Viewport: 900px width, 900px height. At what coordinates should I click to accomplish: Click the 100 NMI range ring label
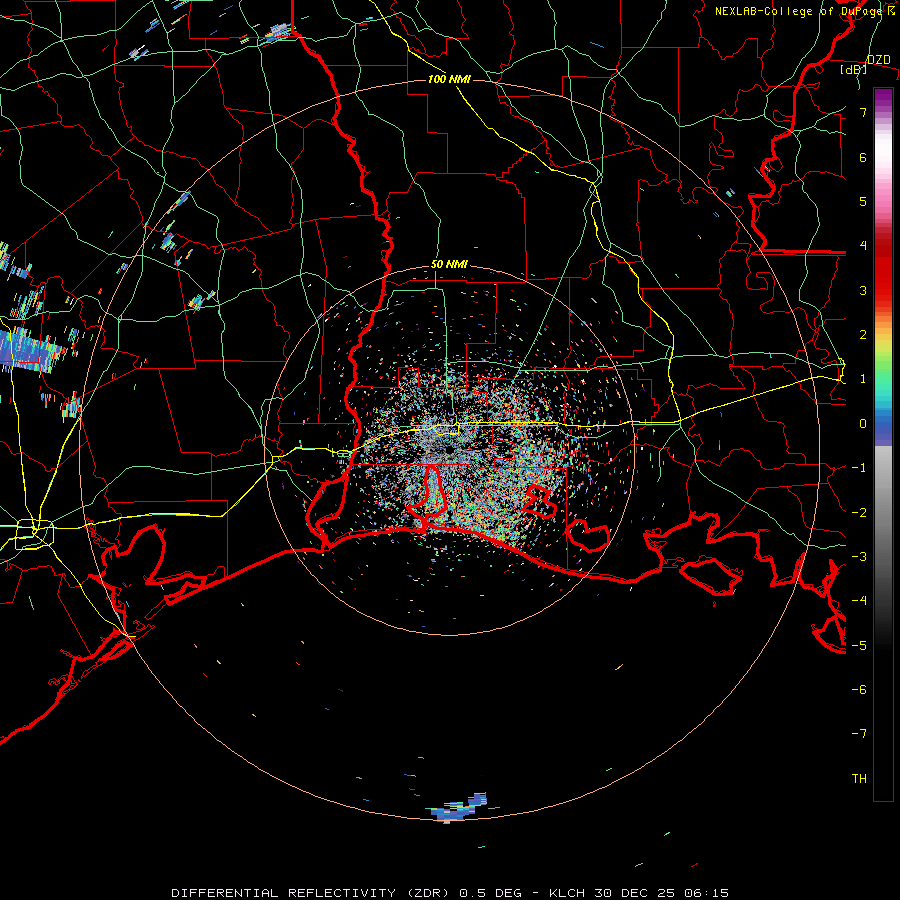click(449, 79)
